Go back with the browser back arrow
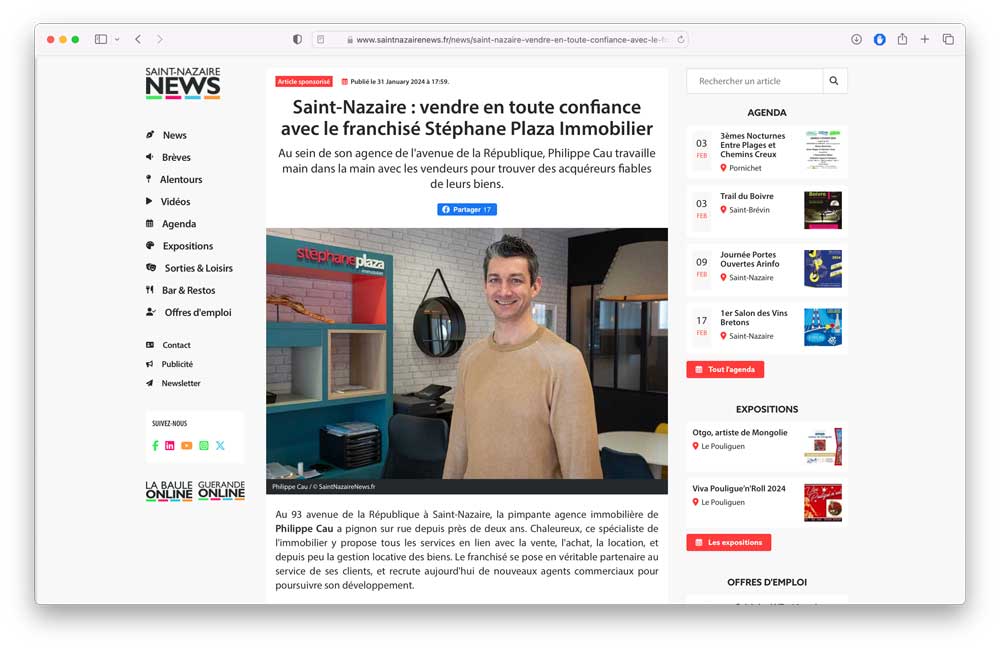Screen dimensions: 1000x650 (x=138, y=39)
